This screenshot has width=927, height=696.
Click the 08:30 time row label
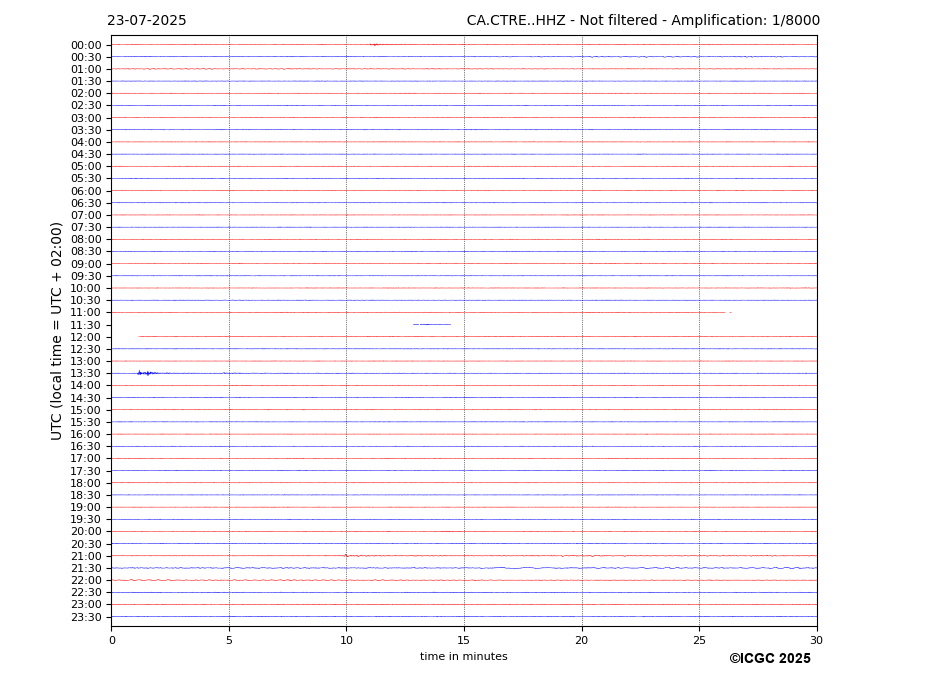coord(86,251)
